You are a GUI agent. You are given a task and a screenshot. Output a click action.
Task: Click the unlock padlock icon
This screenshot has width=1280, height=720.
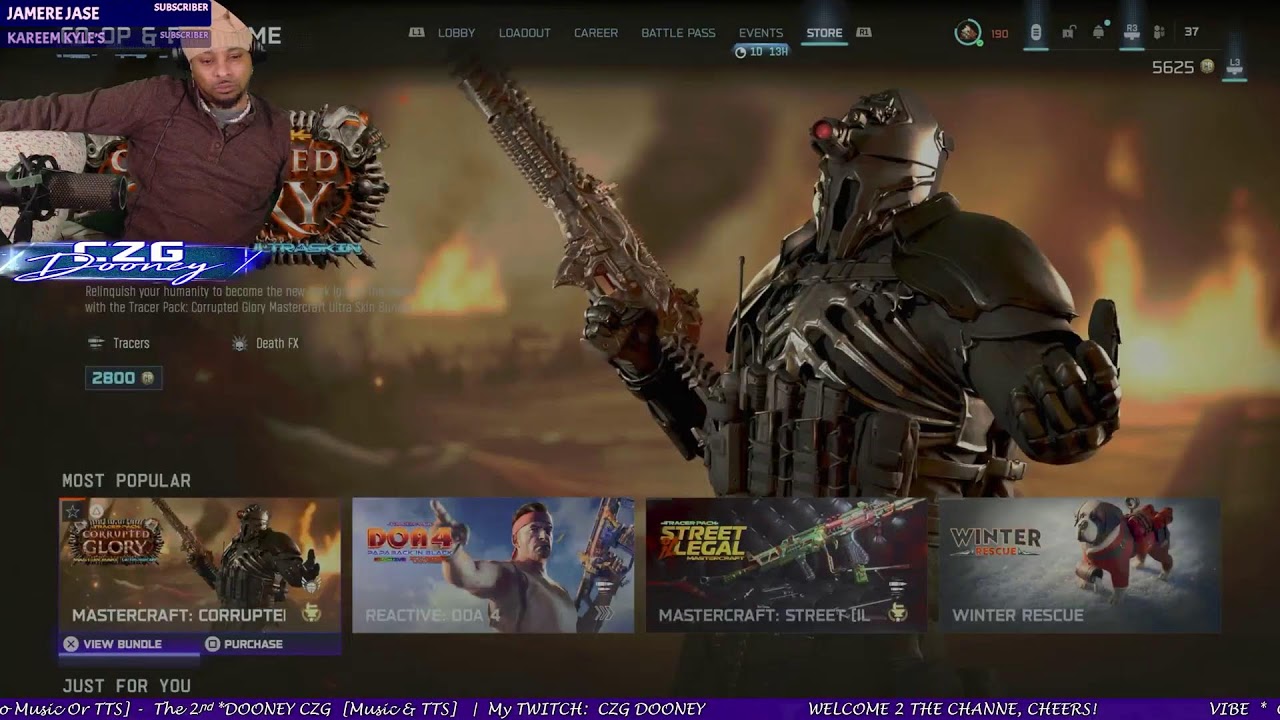coord(1068,33)
